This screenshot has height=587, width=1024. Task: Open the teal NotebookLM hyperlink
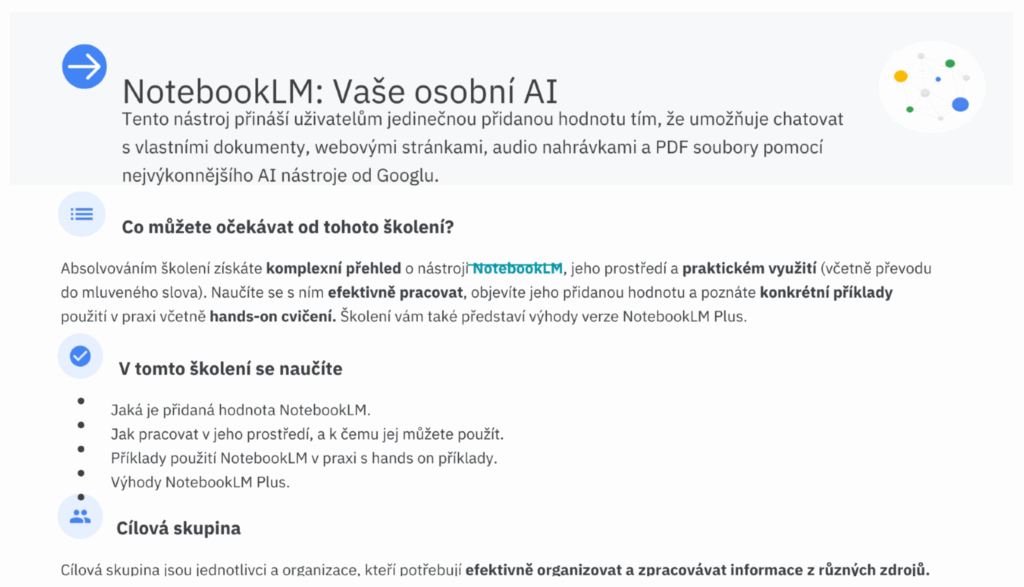point(518,268)
